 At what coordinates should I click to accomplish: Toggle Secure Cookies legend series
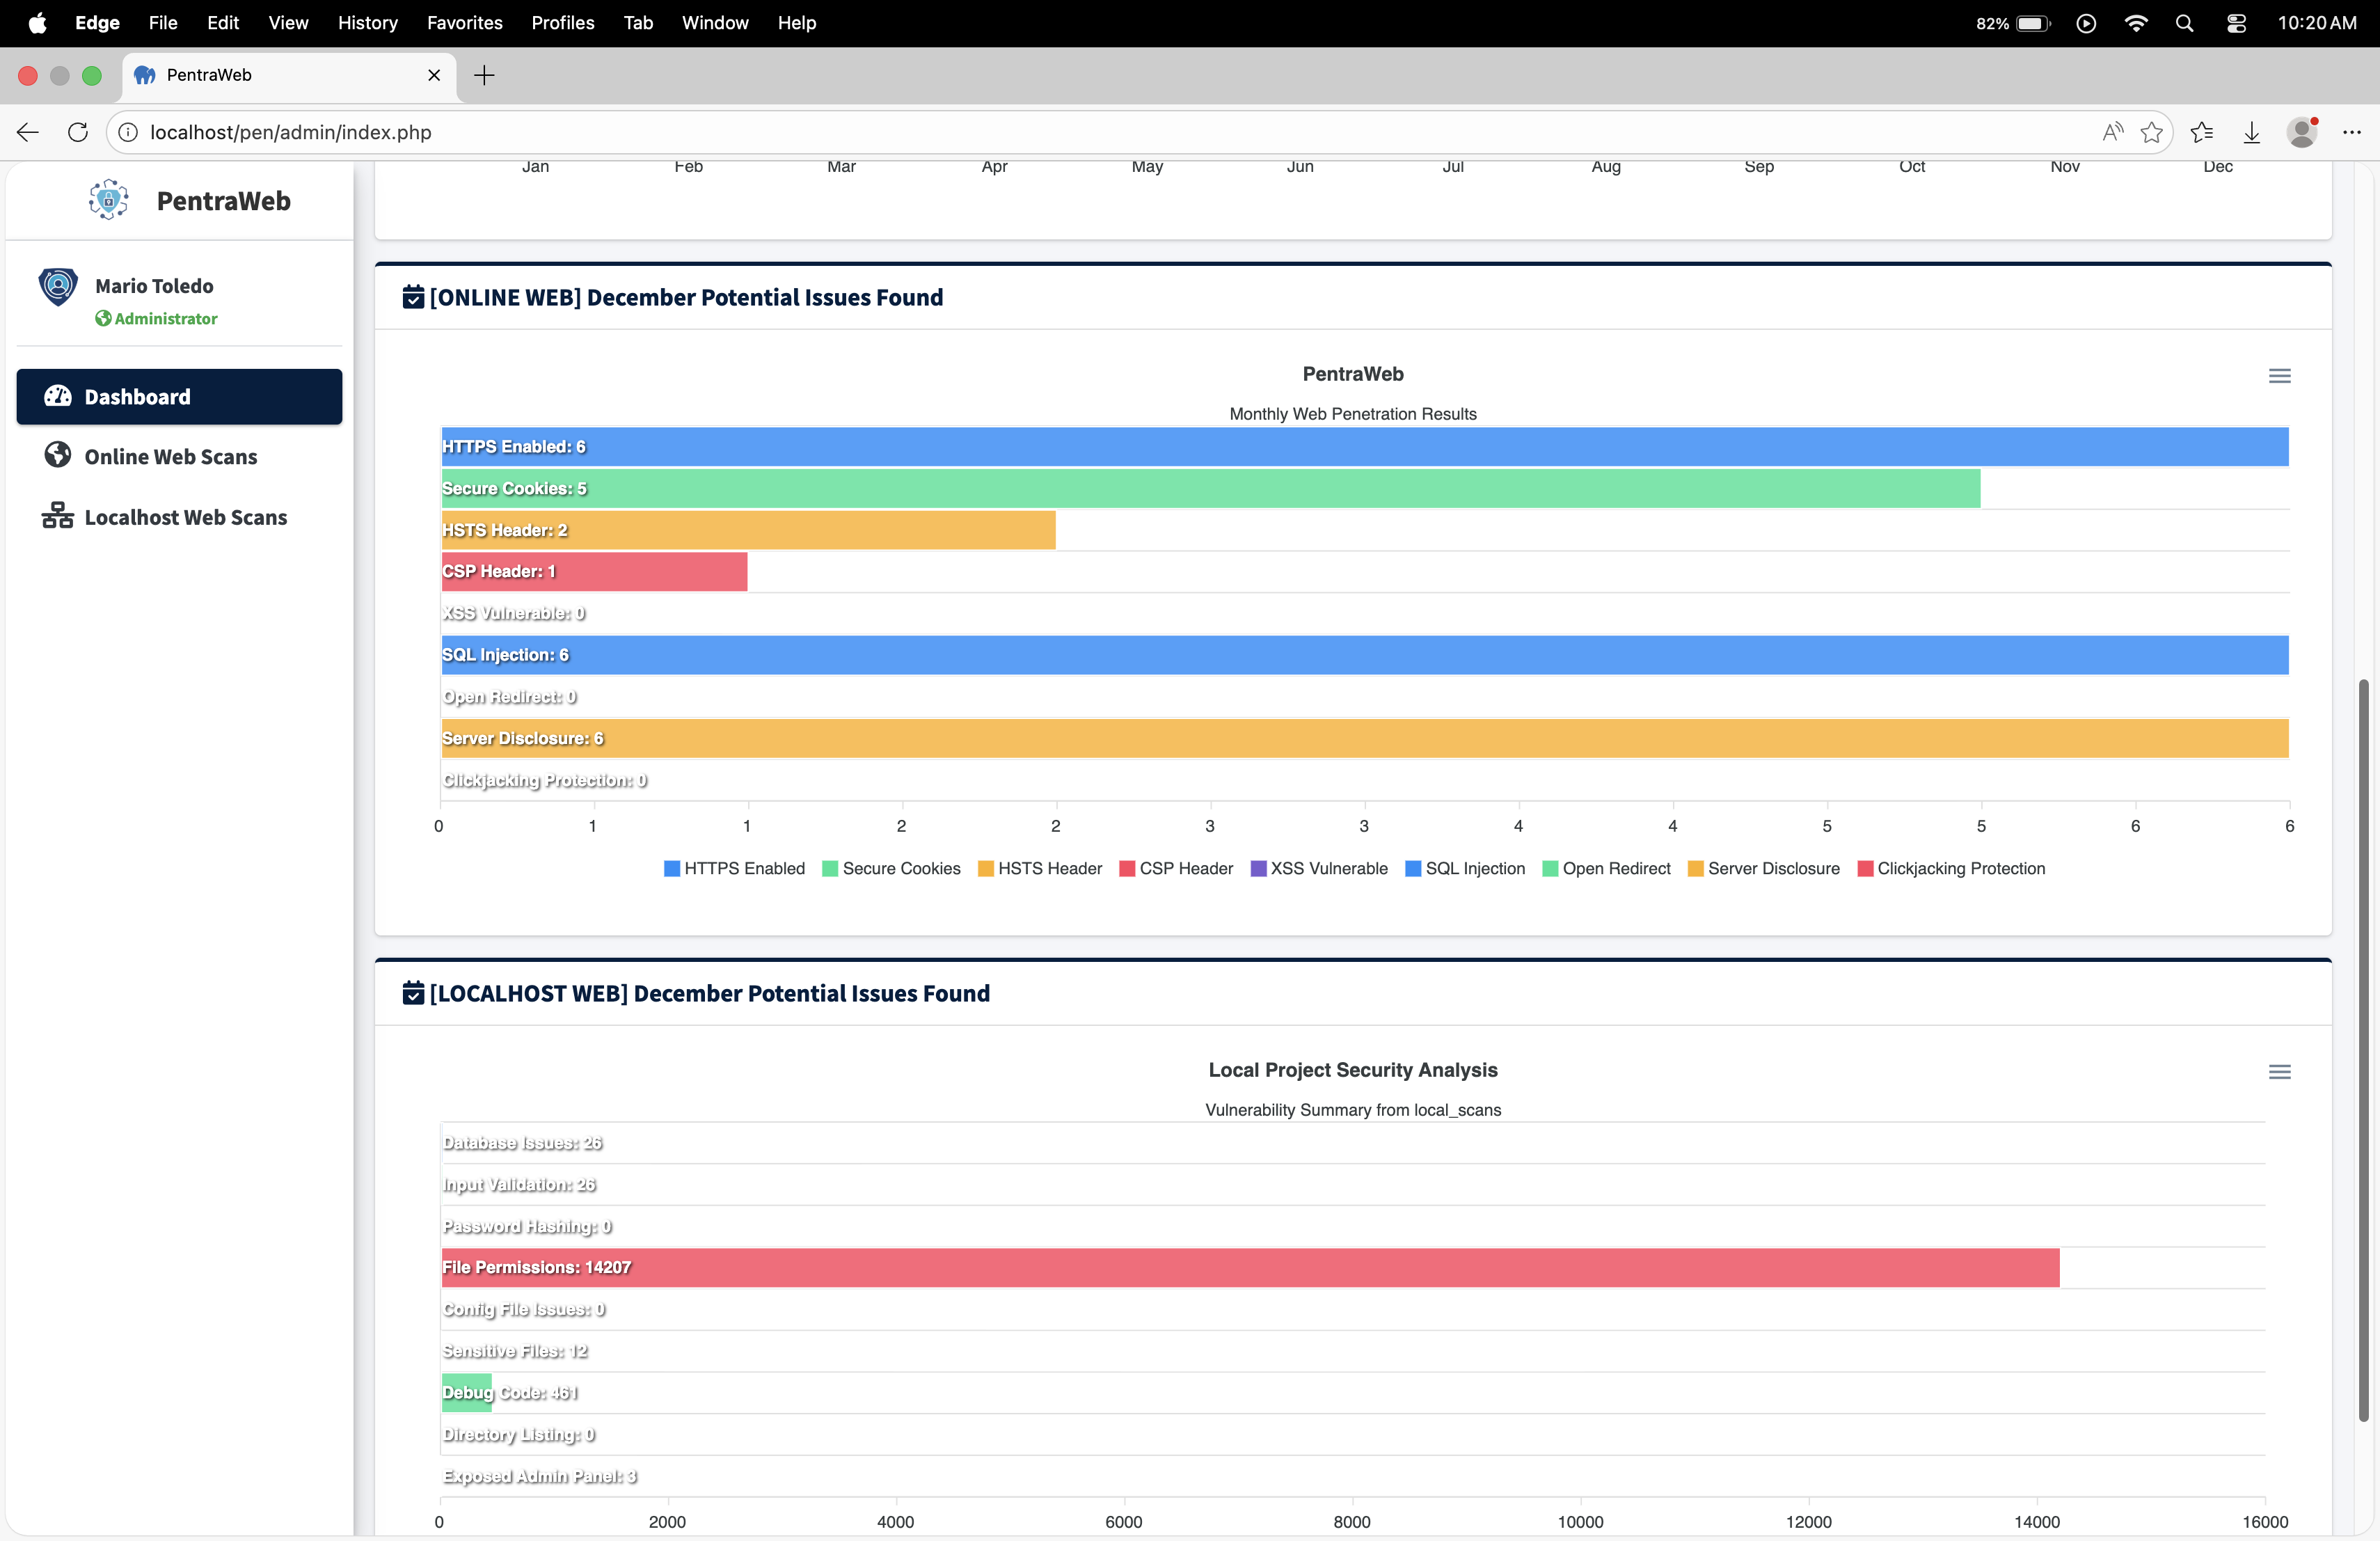(901, 868)
